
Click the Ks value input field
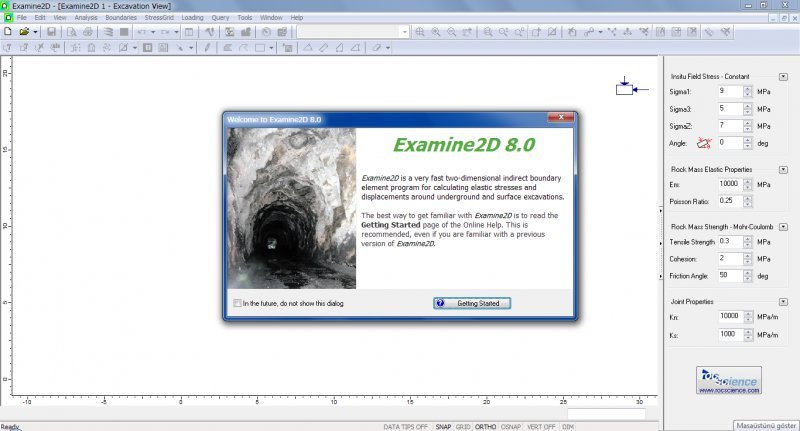click(x=730, y=335)
